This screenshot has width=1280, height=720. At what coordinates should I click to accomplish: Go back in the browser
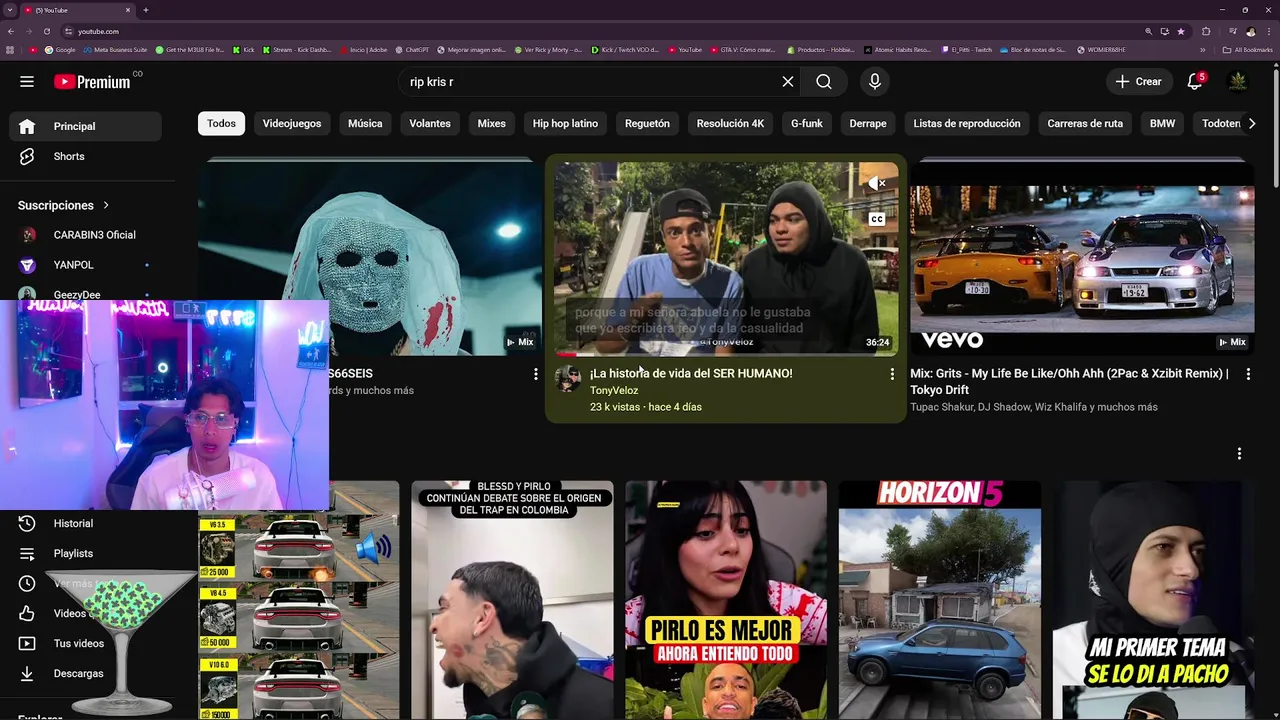coord(10,31)
